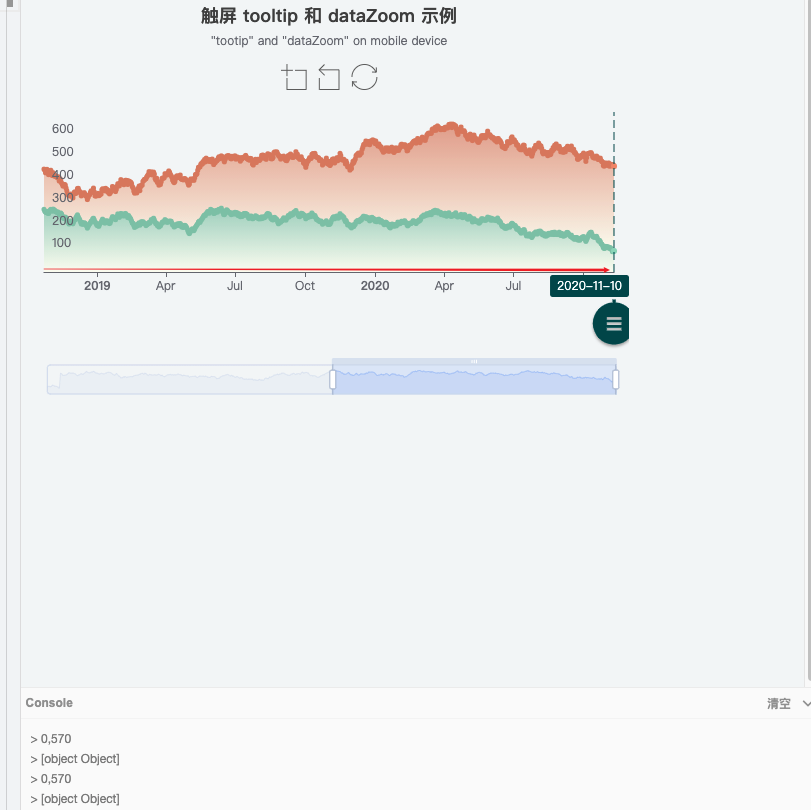Select the 2020 label on the x-axis

pos(375,286)
